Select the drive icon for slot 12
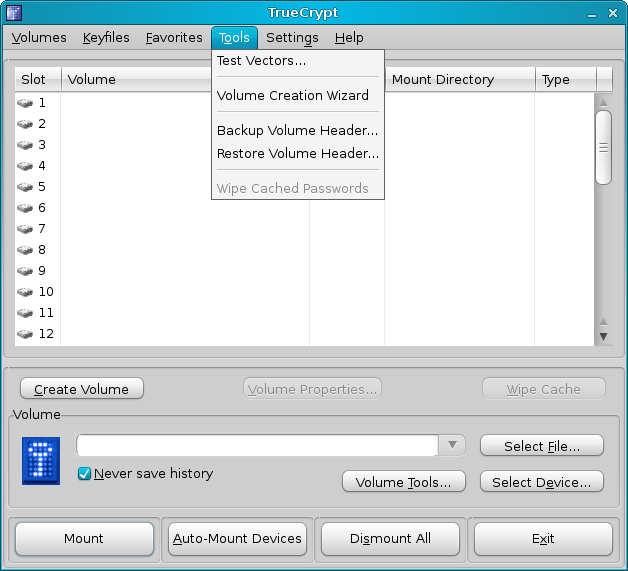This screenshot has width=628, height=571. click(25, 334)
